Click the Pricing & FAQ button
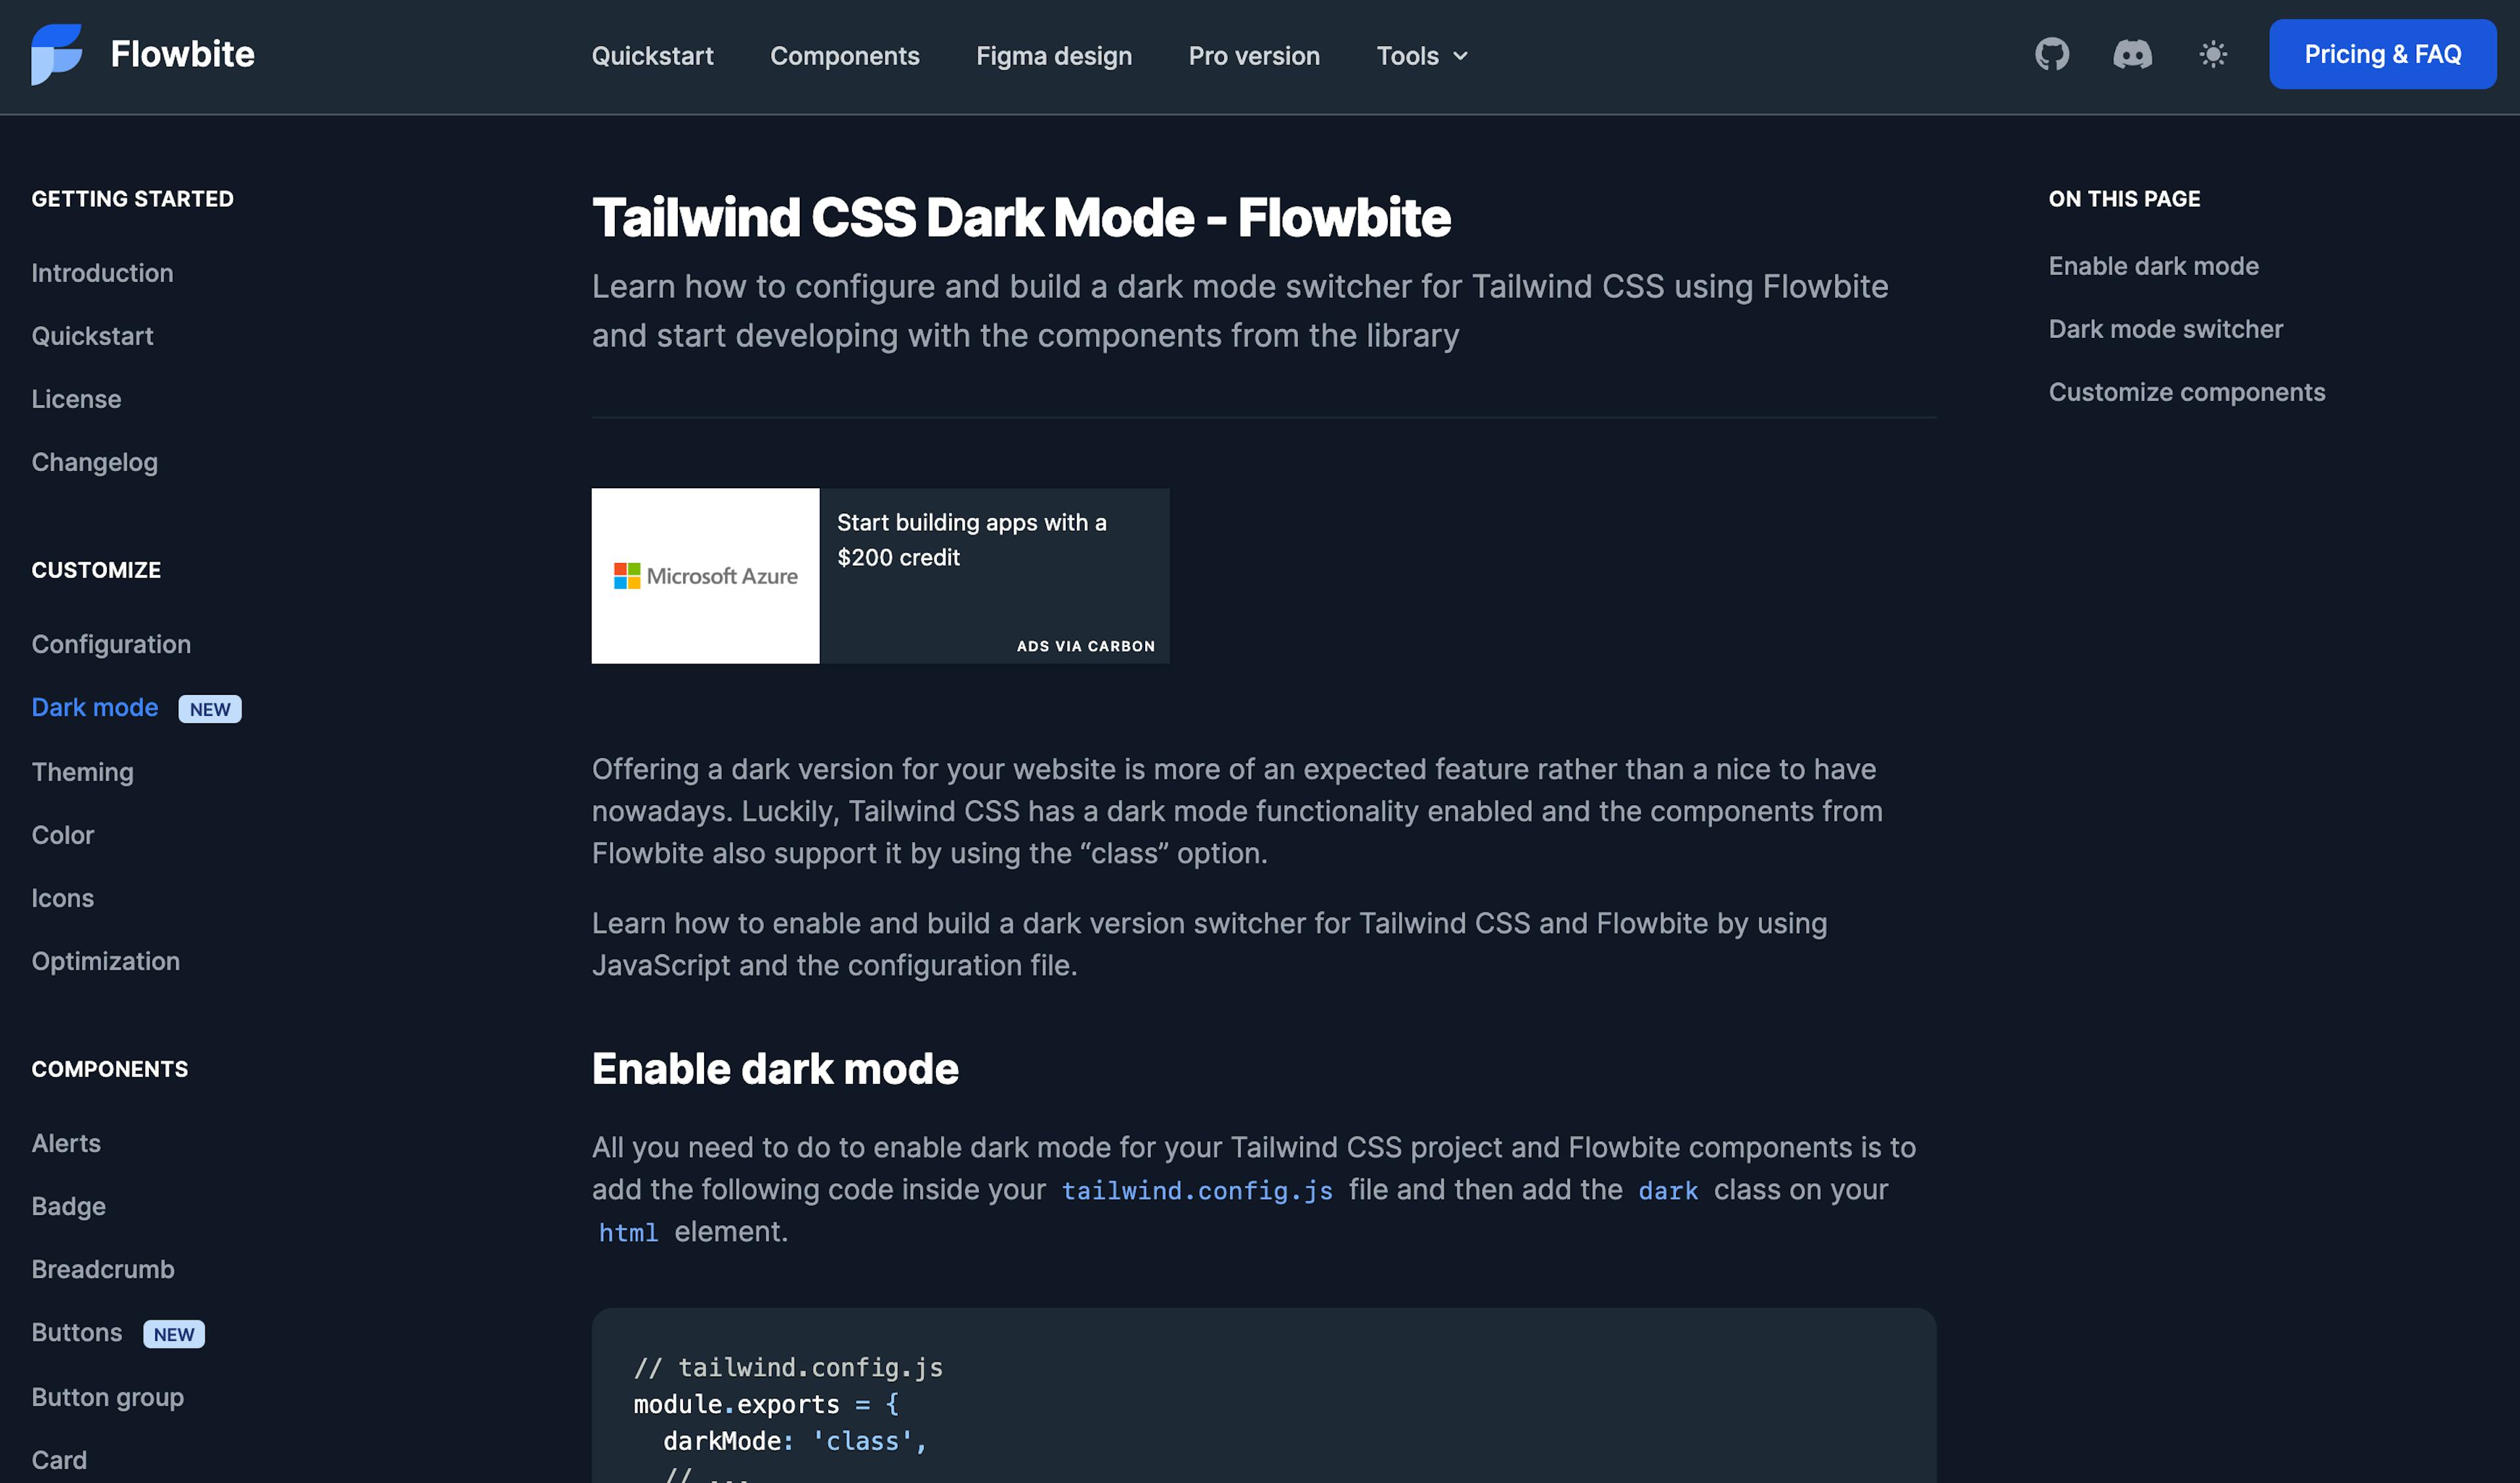Screen dimensions: 2520x1483 (x=2382, y=54)
